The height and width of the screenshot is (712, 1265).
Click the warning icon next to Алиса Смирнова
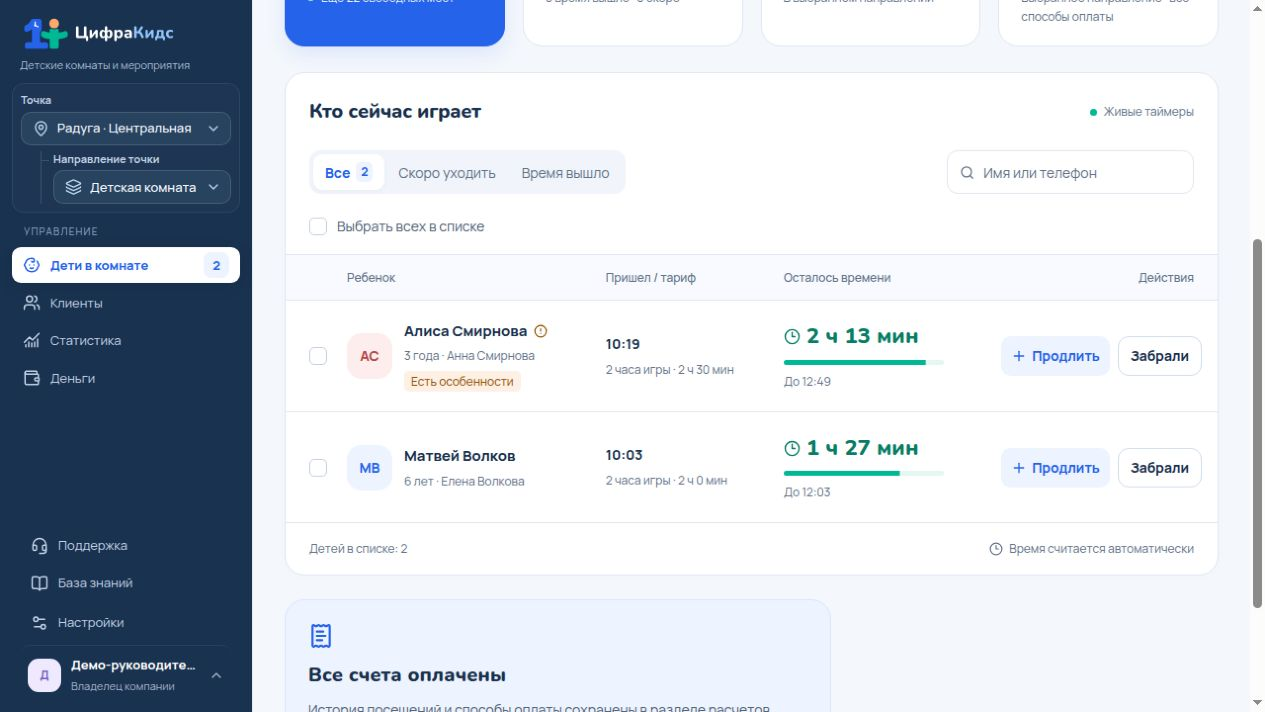(x=541, y=331)
